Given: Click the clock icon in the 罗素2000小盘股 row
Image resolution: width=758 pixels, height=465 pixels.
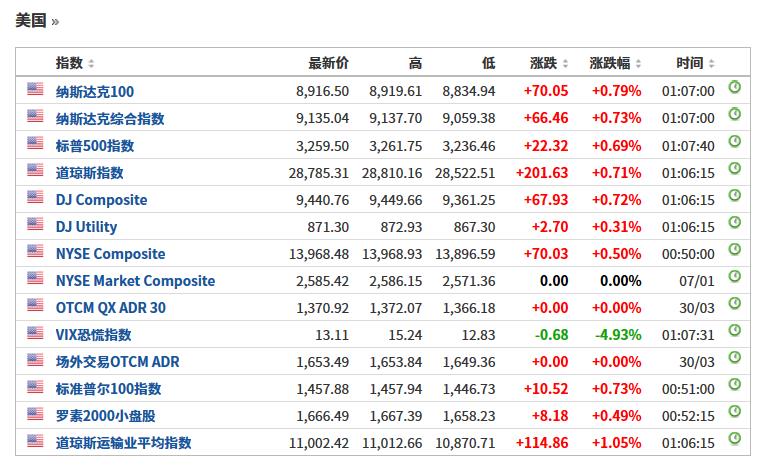Looking at the screenshot, I should [x=734, y=411].
